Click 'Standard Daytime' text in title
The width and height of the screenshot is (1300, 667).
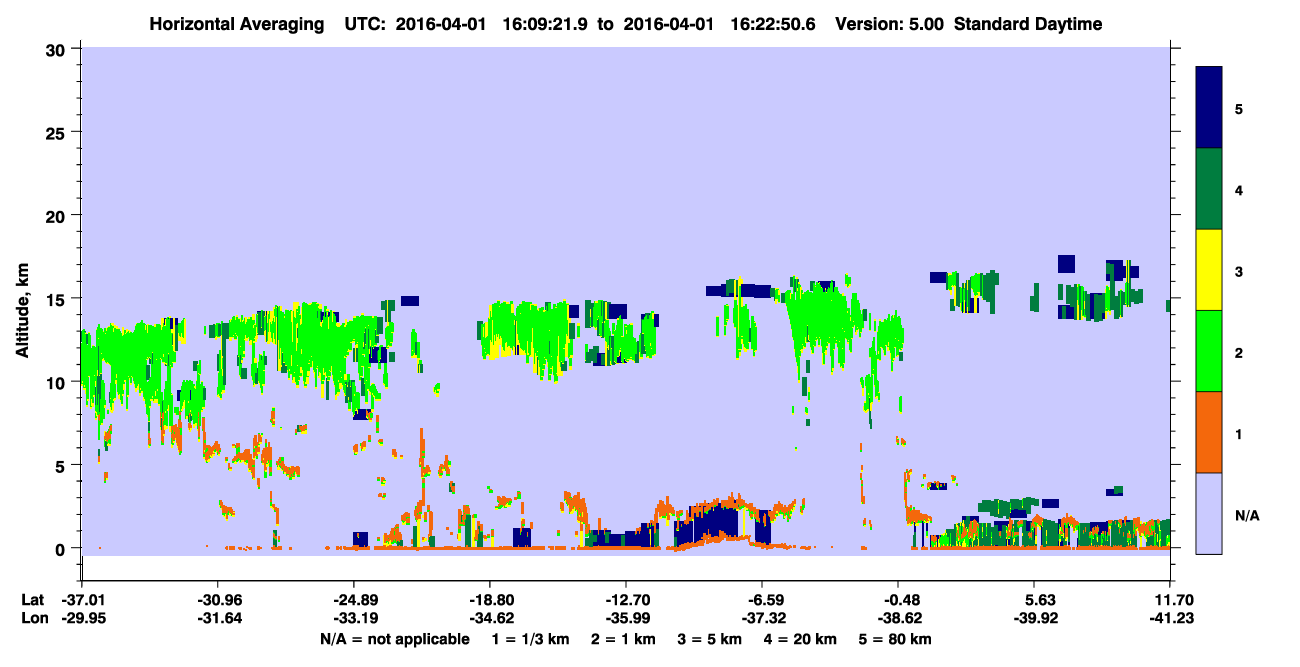pyautogui.click(x=1028, y=24)
